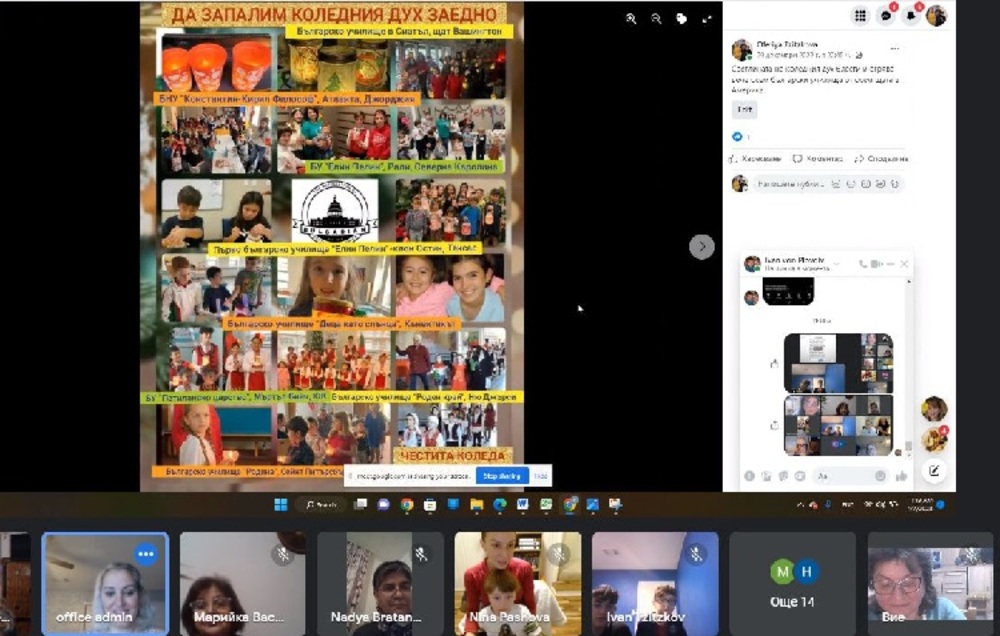This screenshot has height=636, width=1000.
Task: Choose a GIF in Messenger chat
Action: [x=800, y=476]
